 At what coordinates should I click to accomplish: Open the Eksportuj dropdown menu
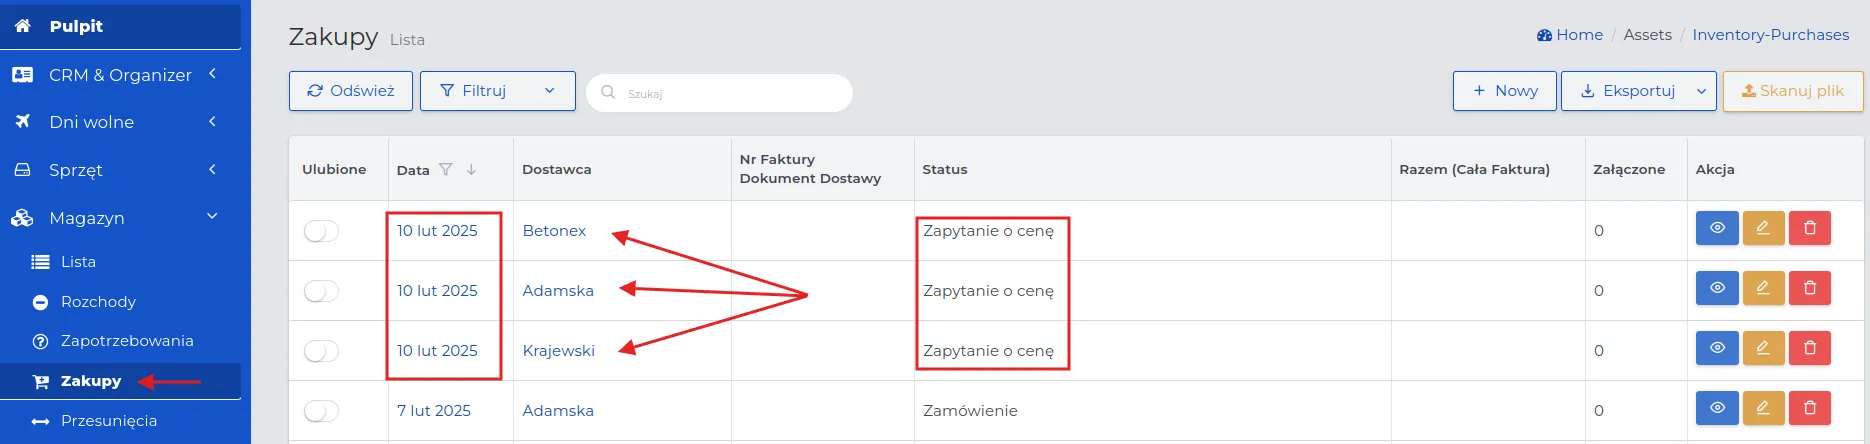[1638, 91]
